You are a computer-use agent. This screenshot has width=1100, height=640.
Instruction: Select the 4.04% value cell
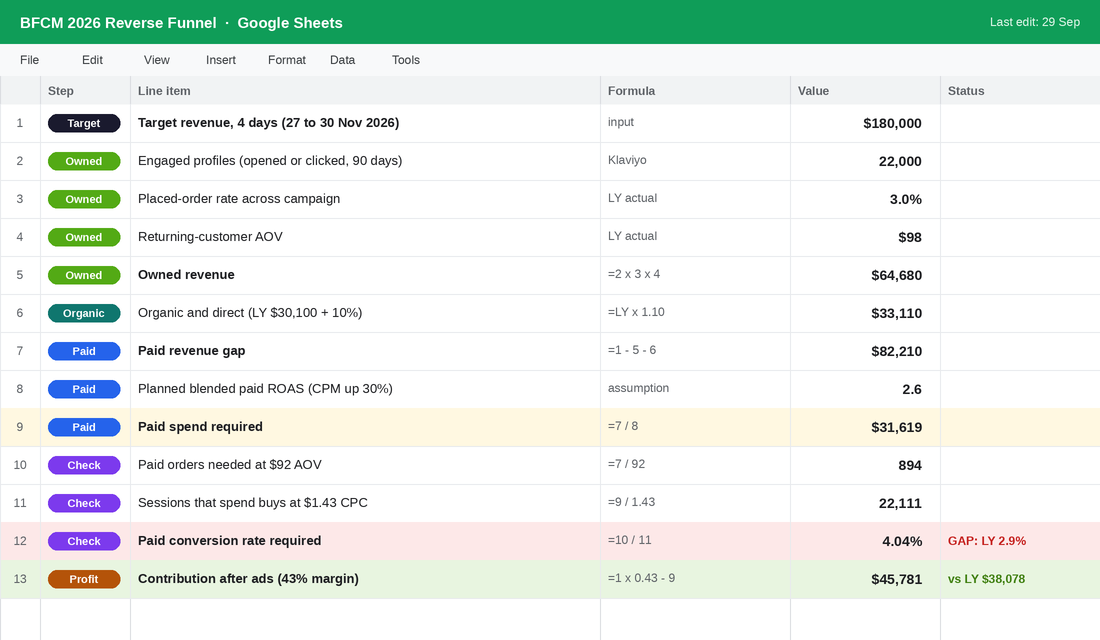pyautogui.click(x=865, y=541)
